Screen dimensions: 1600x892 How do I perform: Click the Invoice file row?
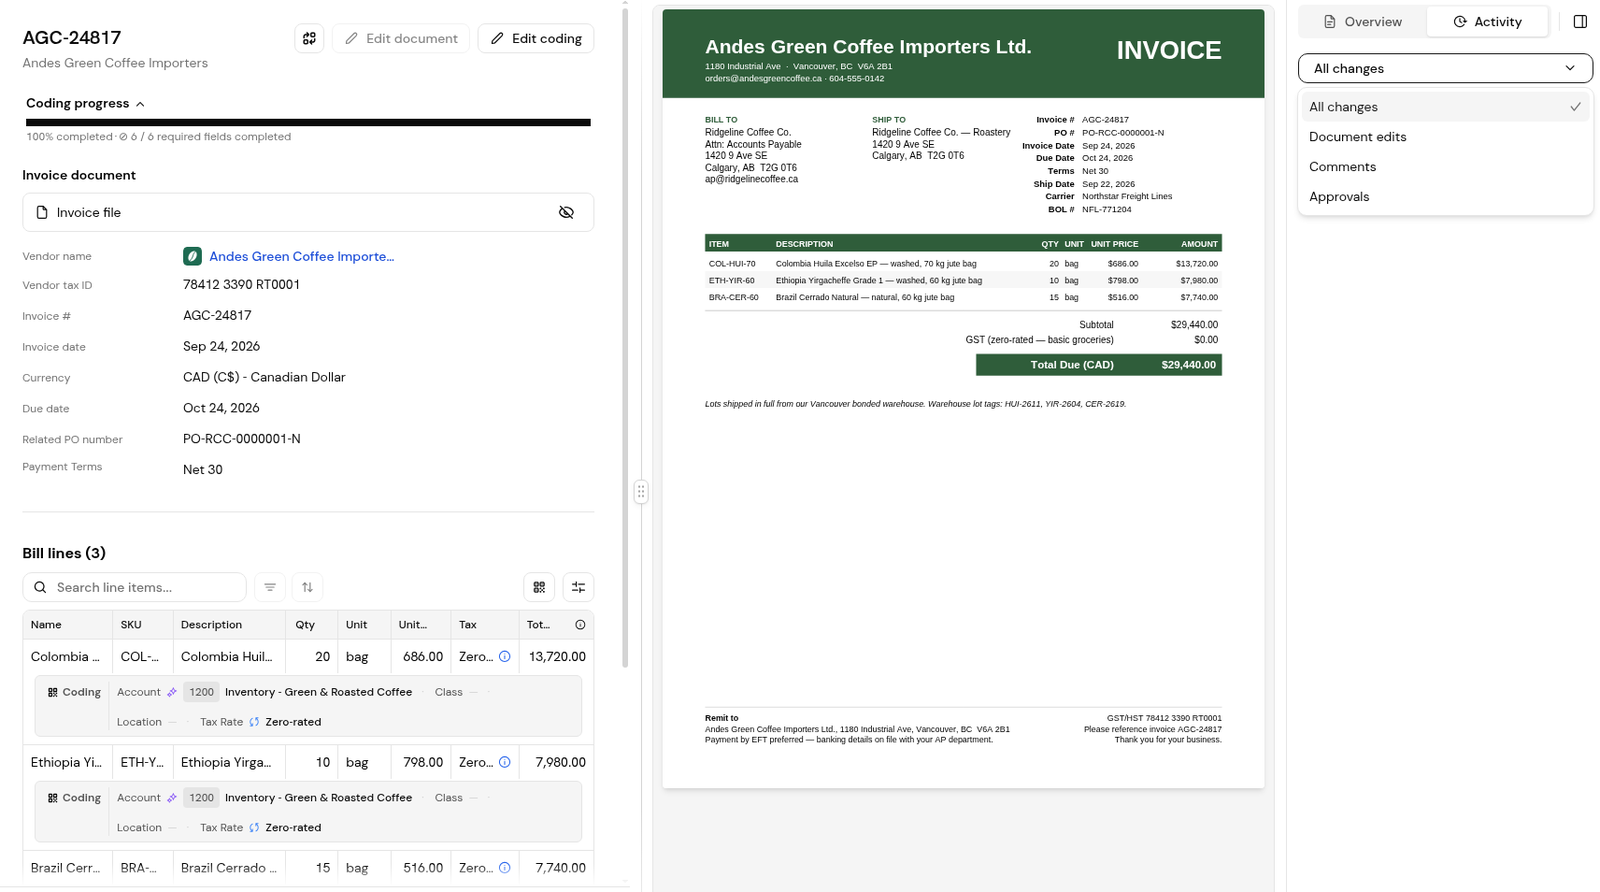pos(308,212)
